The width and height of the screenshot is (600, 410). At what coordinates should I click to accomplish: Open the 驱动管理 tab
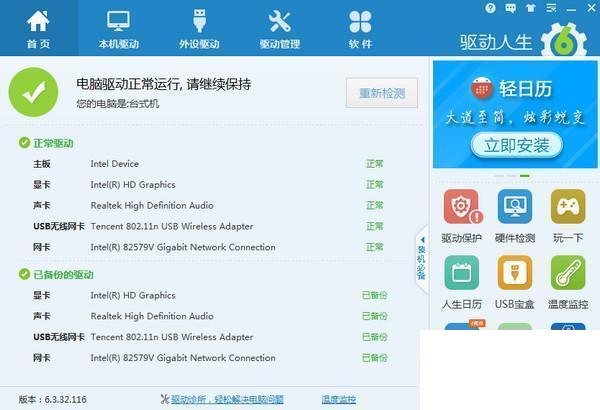[x=280, y=29]
